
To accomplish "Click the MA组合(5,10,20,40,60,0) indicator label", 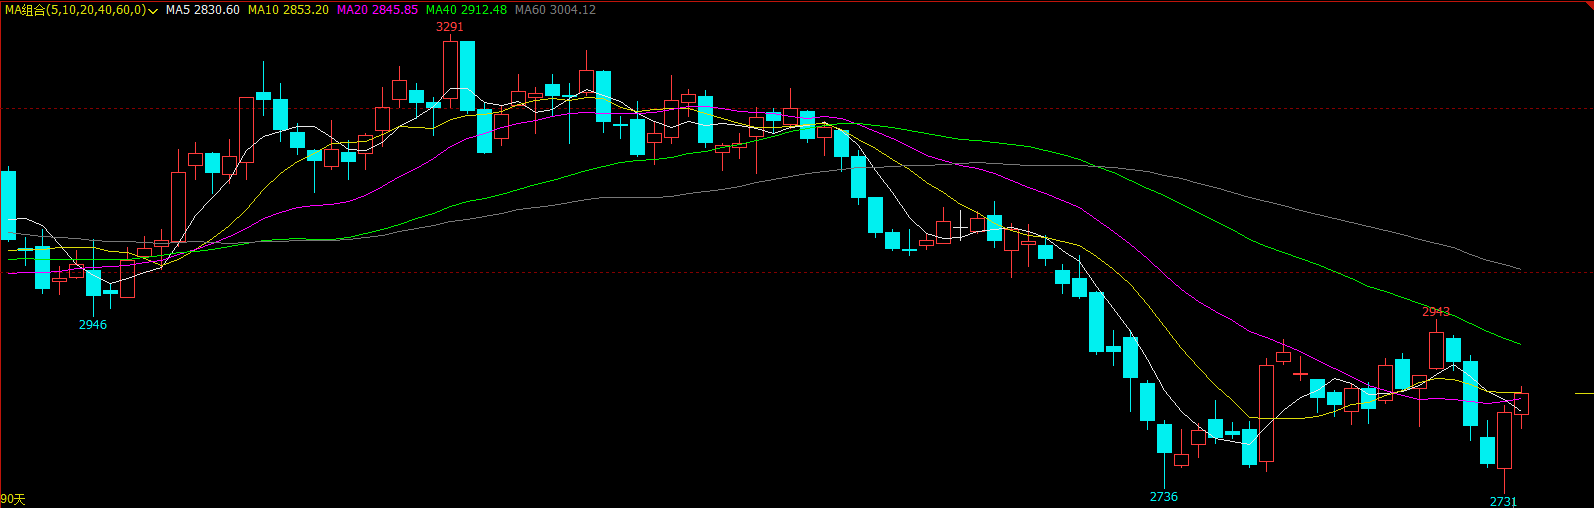I will (x=75, y=9).
